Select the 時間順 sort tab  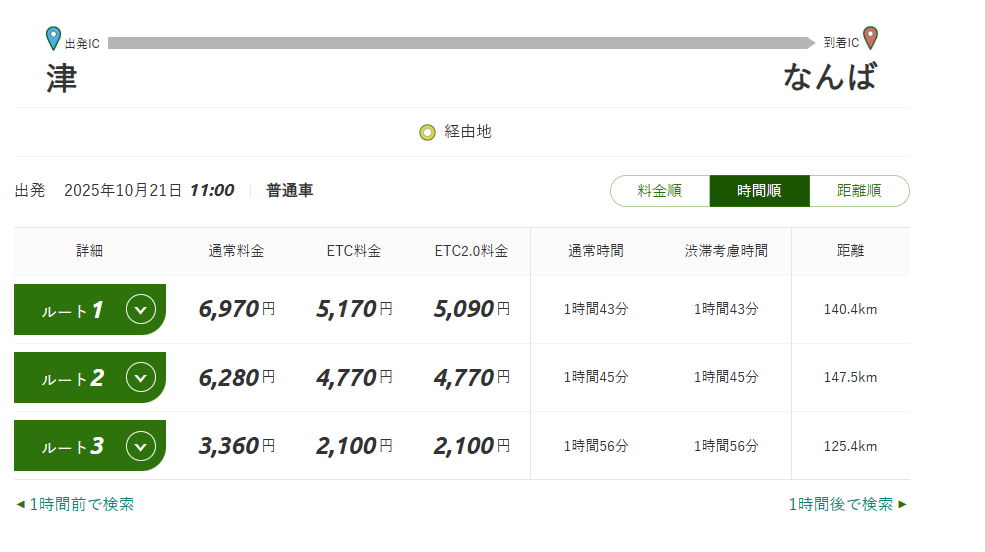click(759, 191)
